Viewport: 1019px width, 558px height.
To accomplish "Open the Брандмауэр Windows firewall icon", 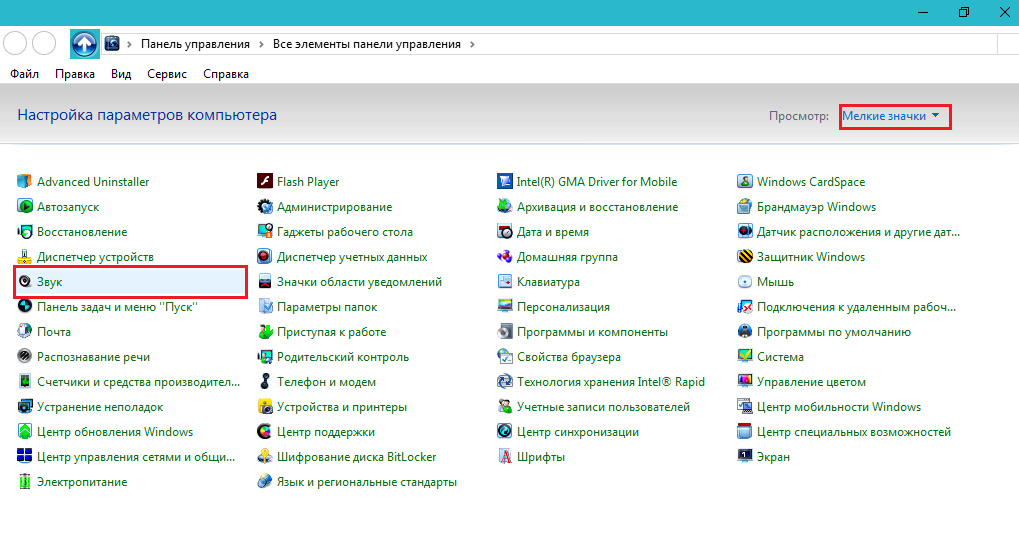I will (745, 207).
